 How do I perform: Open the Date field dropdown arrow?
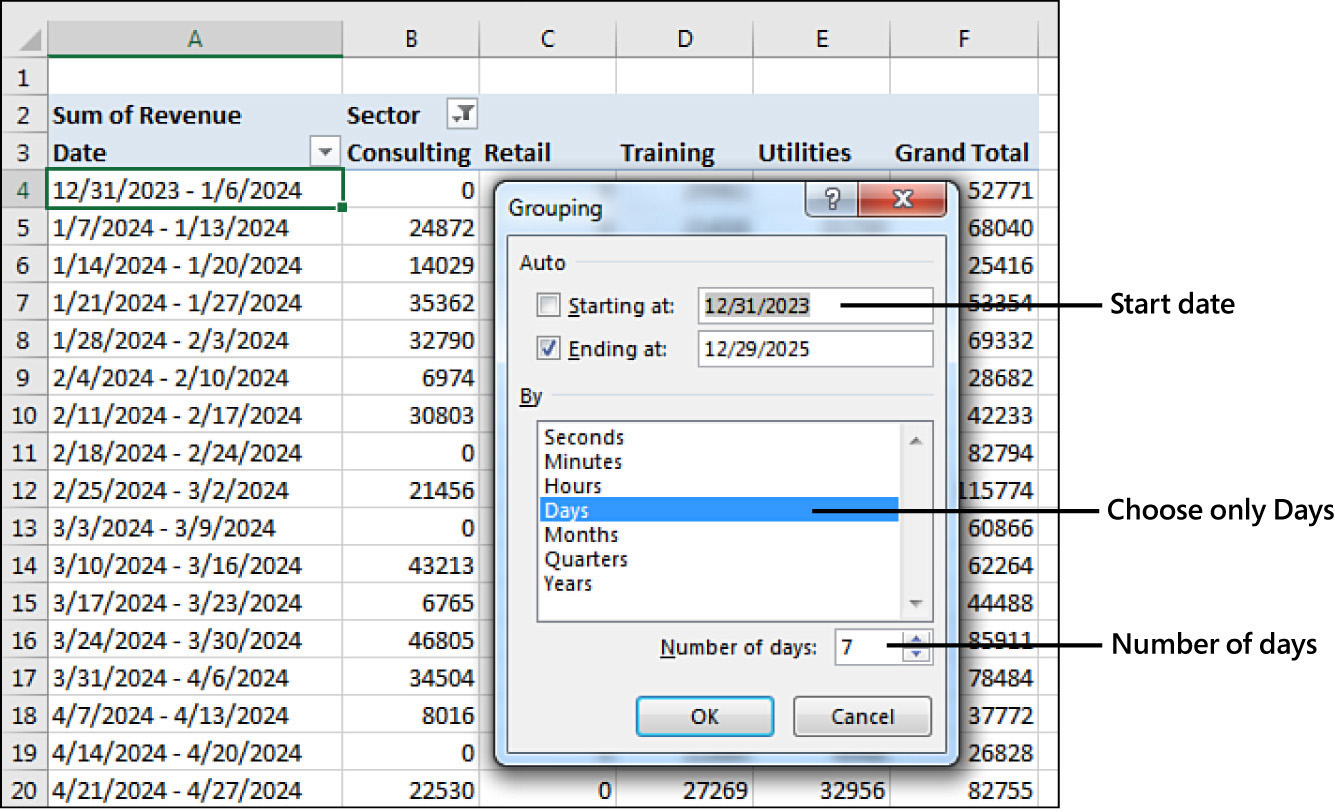tap(324, 153)
